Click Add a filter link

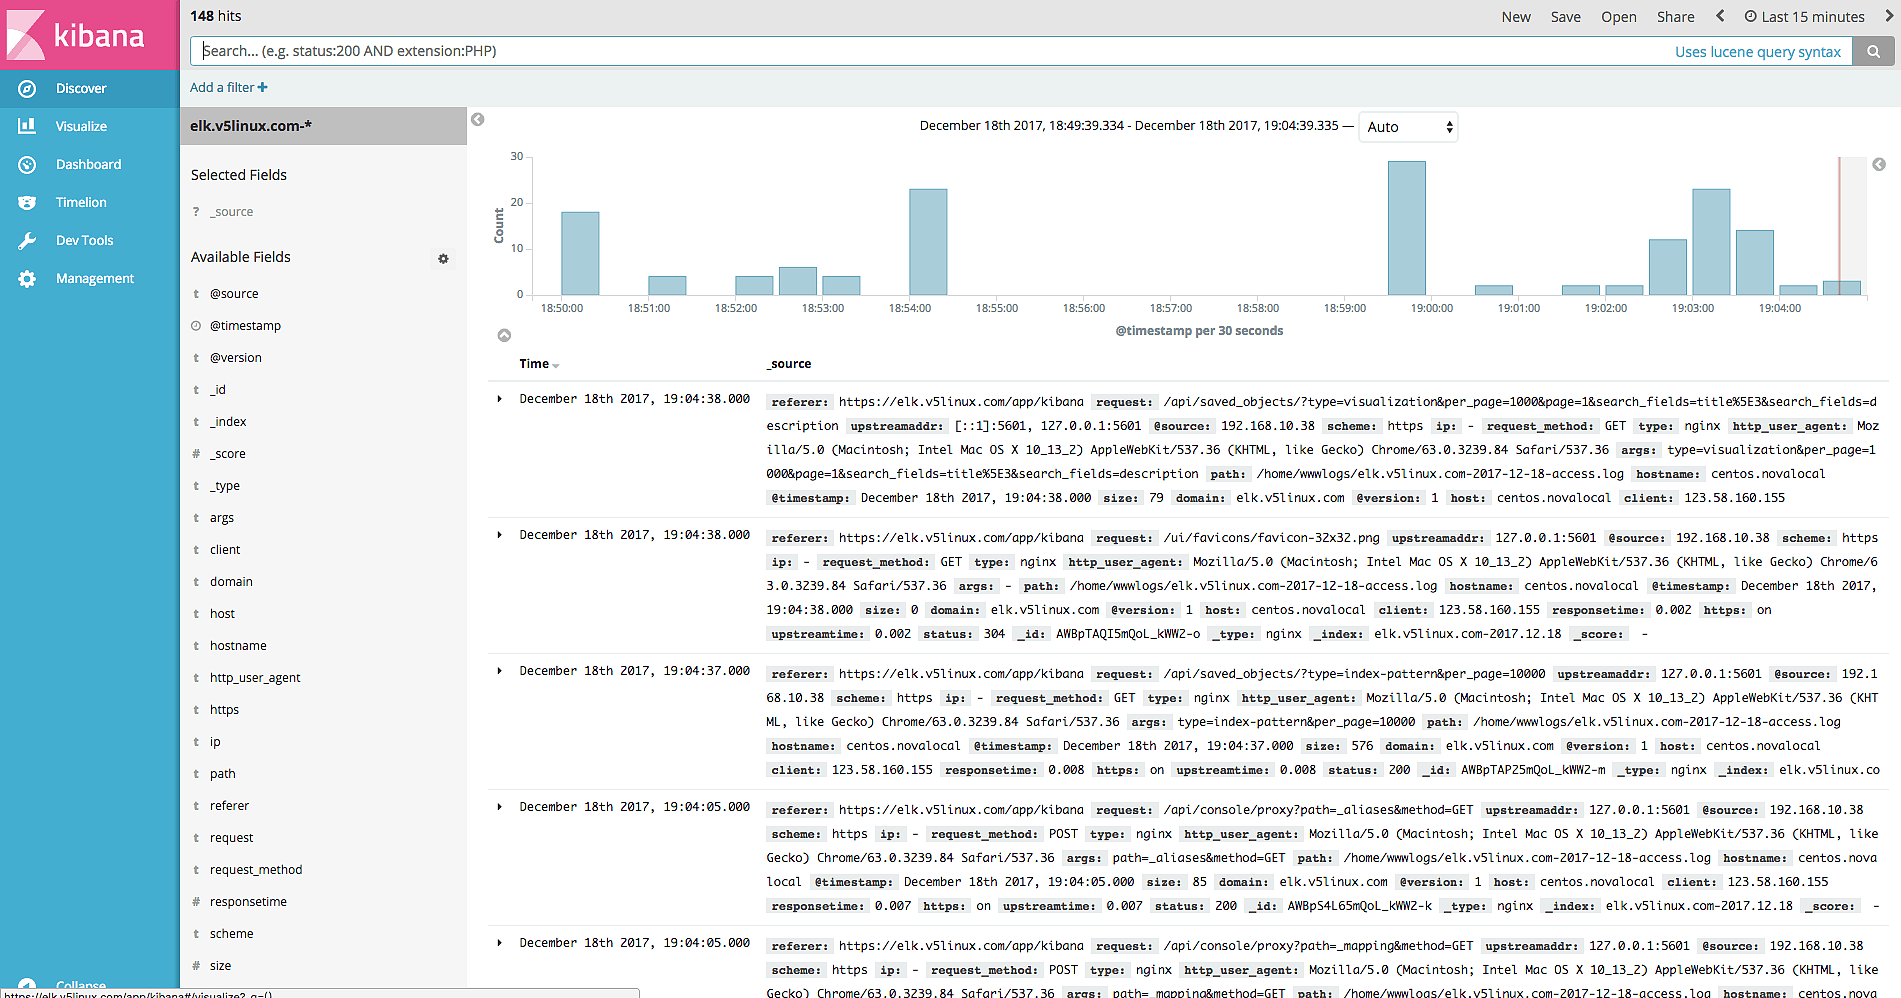click(x=228, y=88)
